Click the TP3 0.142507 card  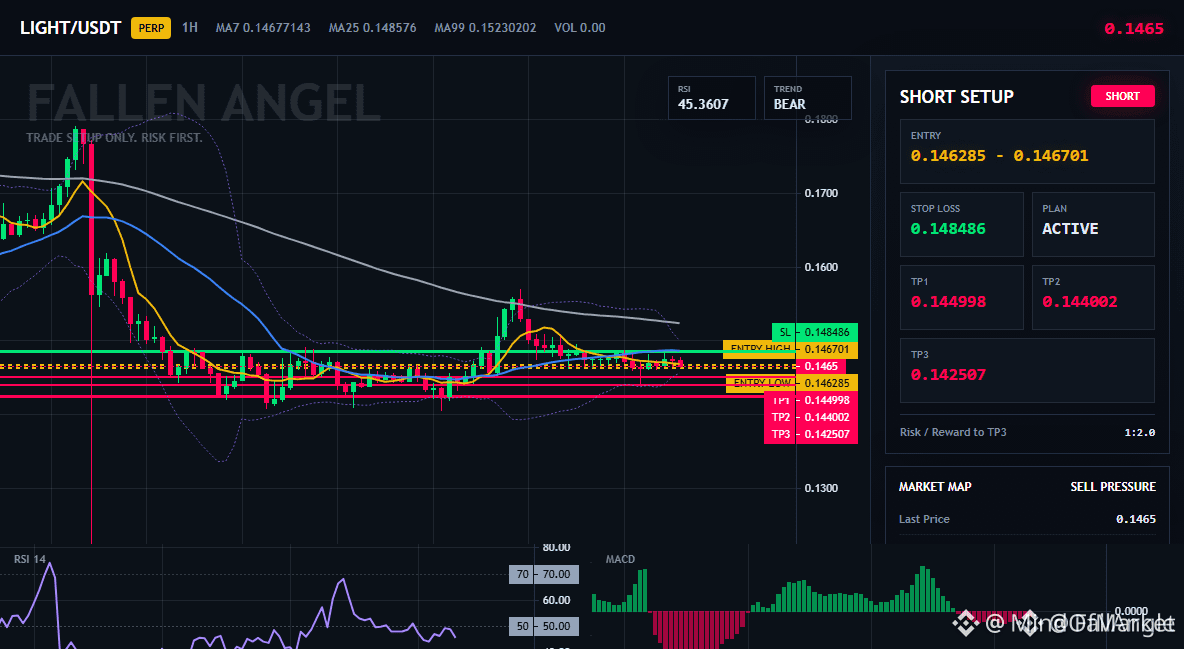pyautogui.click(x=1027, y=370)
